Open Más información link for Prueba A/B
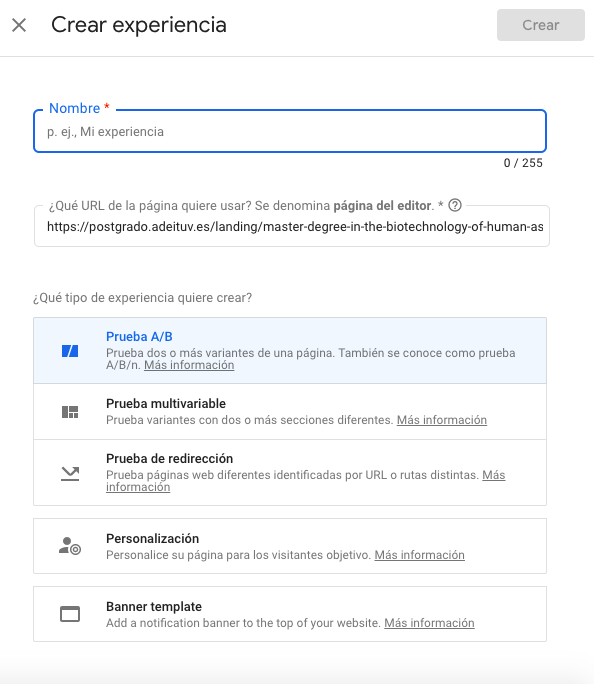Screen dimensions: 594x684 (x=189, y=365)
